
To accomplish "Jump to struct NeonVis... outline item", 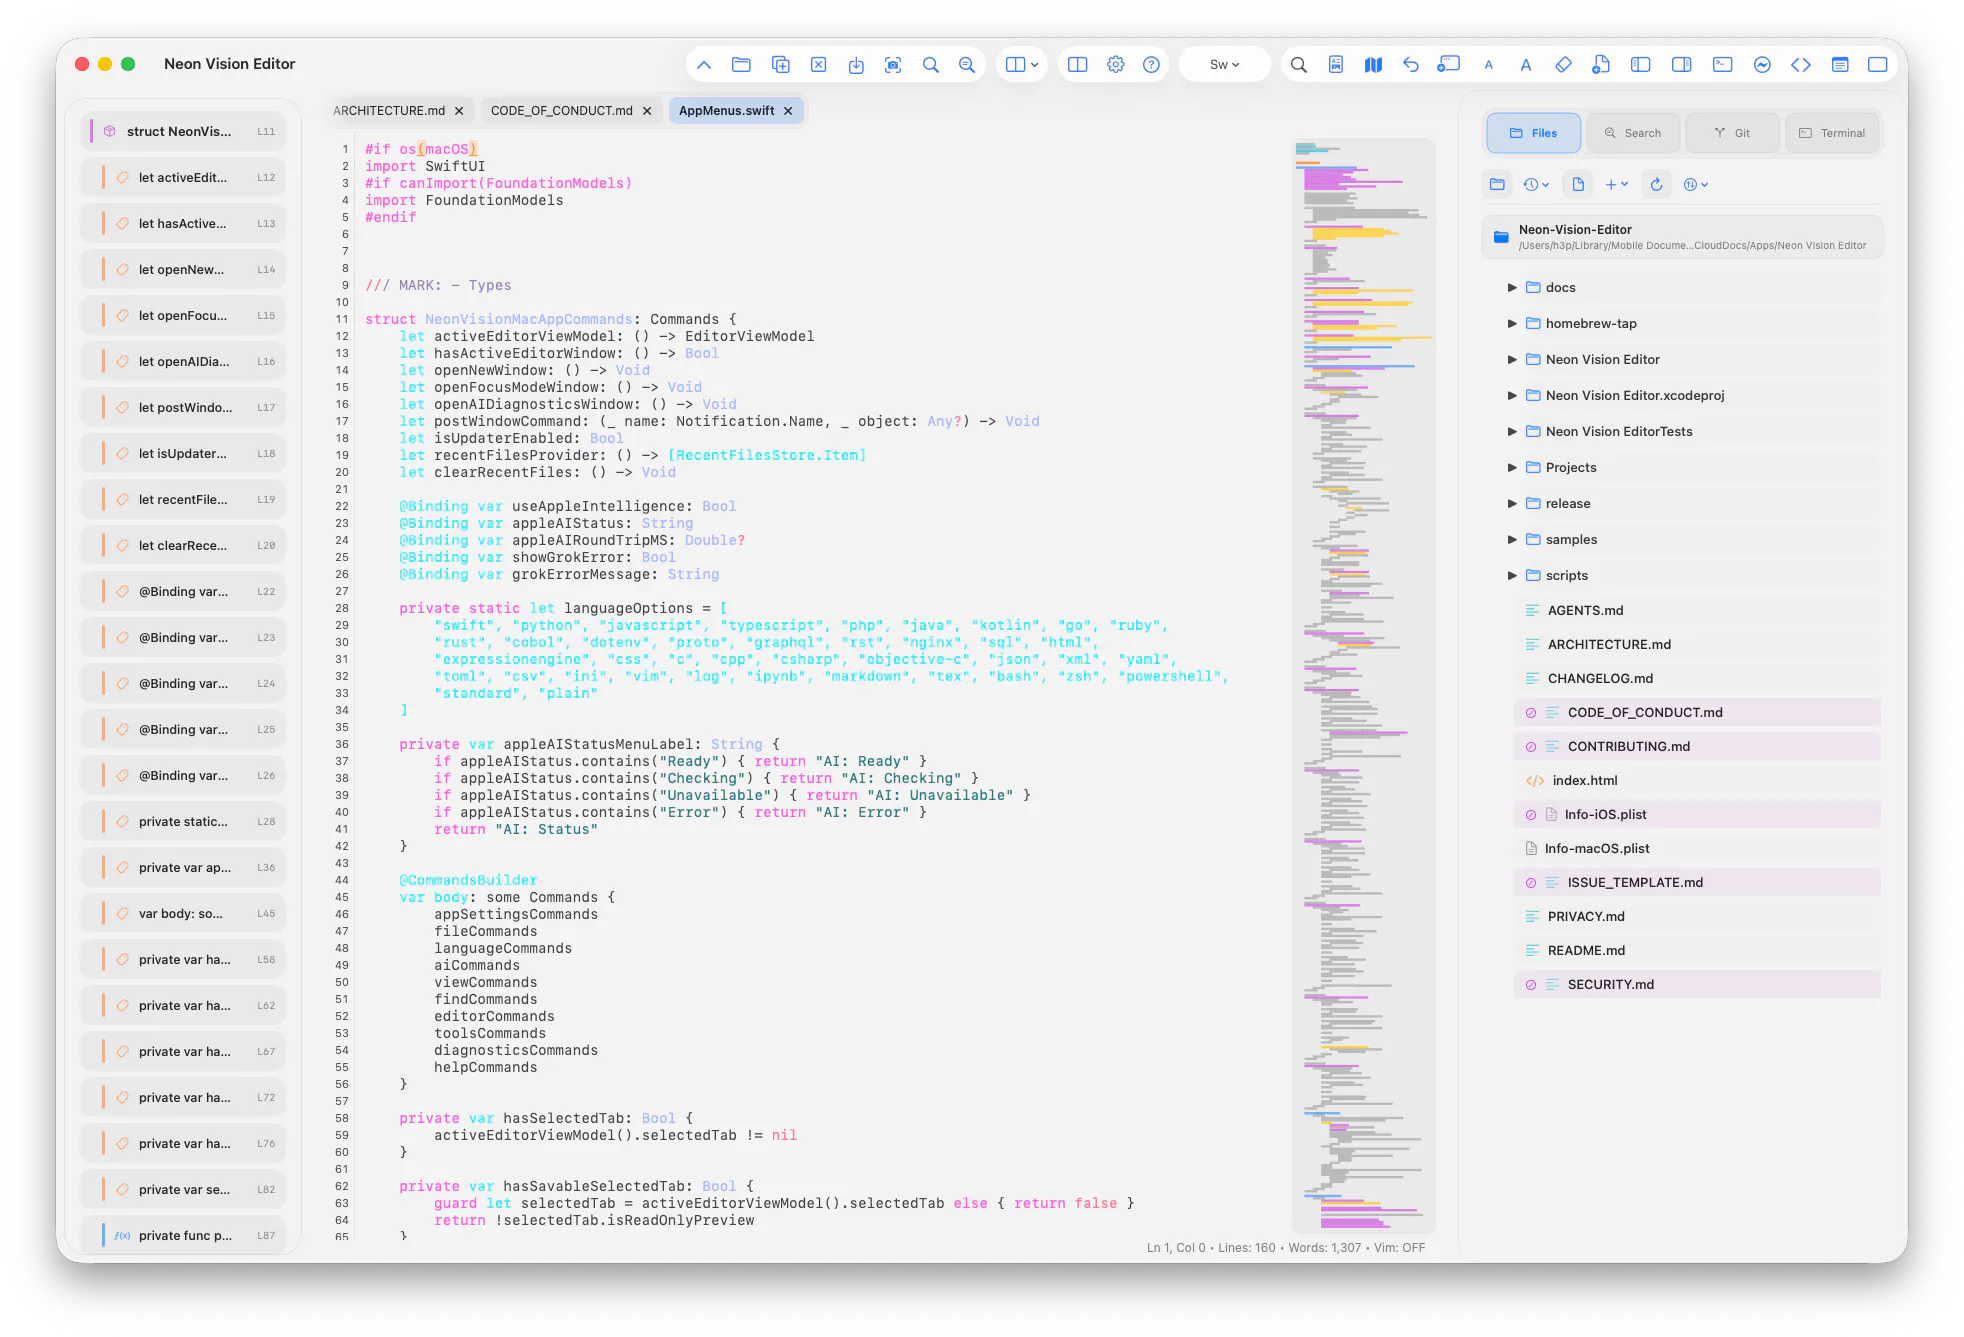I will click(183, 132).
